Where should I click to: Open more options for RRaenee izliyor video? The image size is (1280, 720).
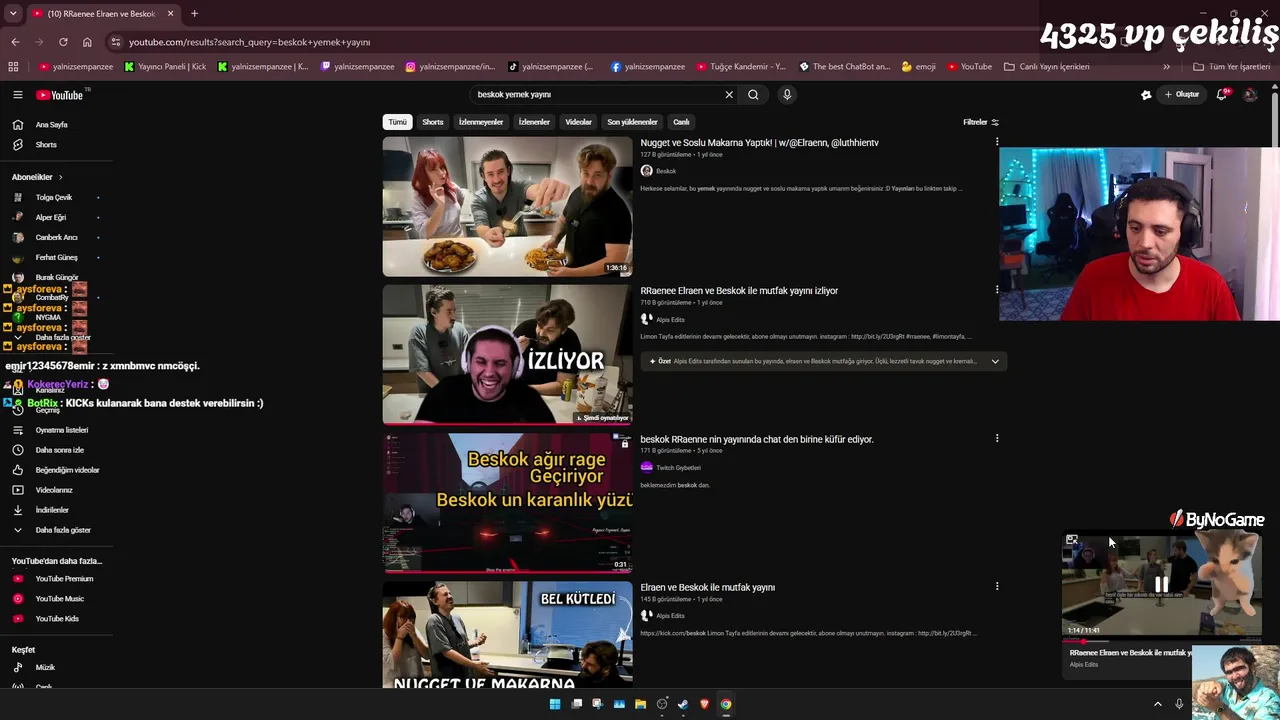click(997, 290)
